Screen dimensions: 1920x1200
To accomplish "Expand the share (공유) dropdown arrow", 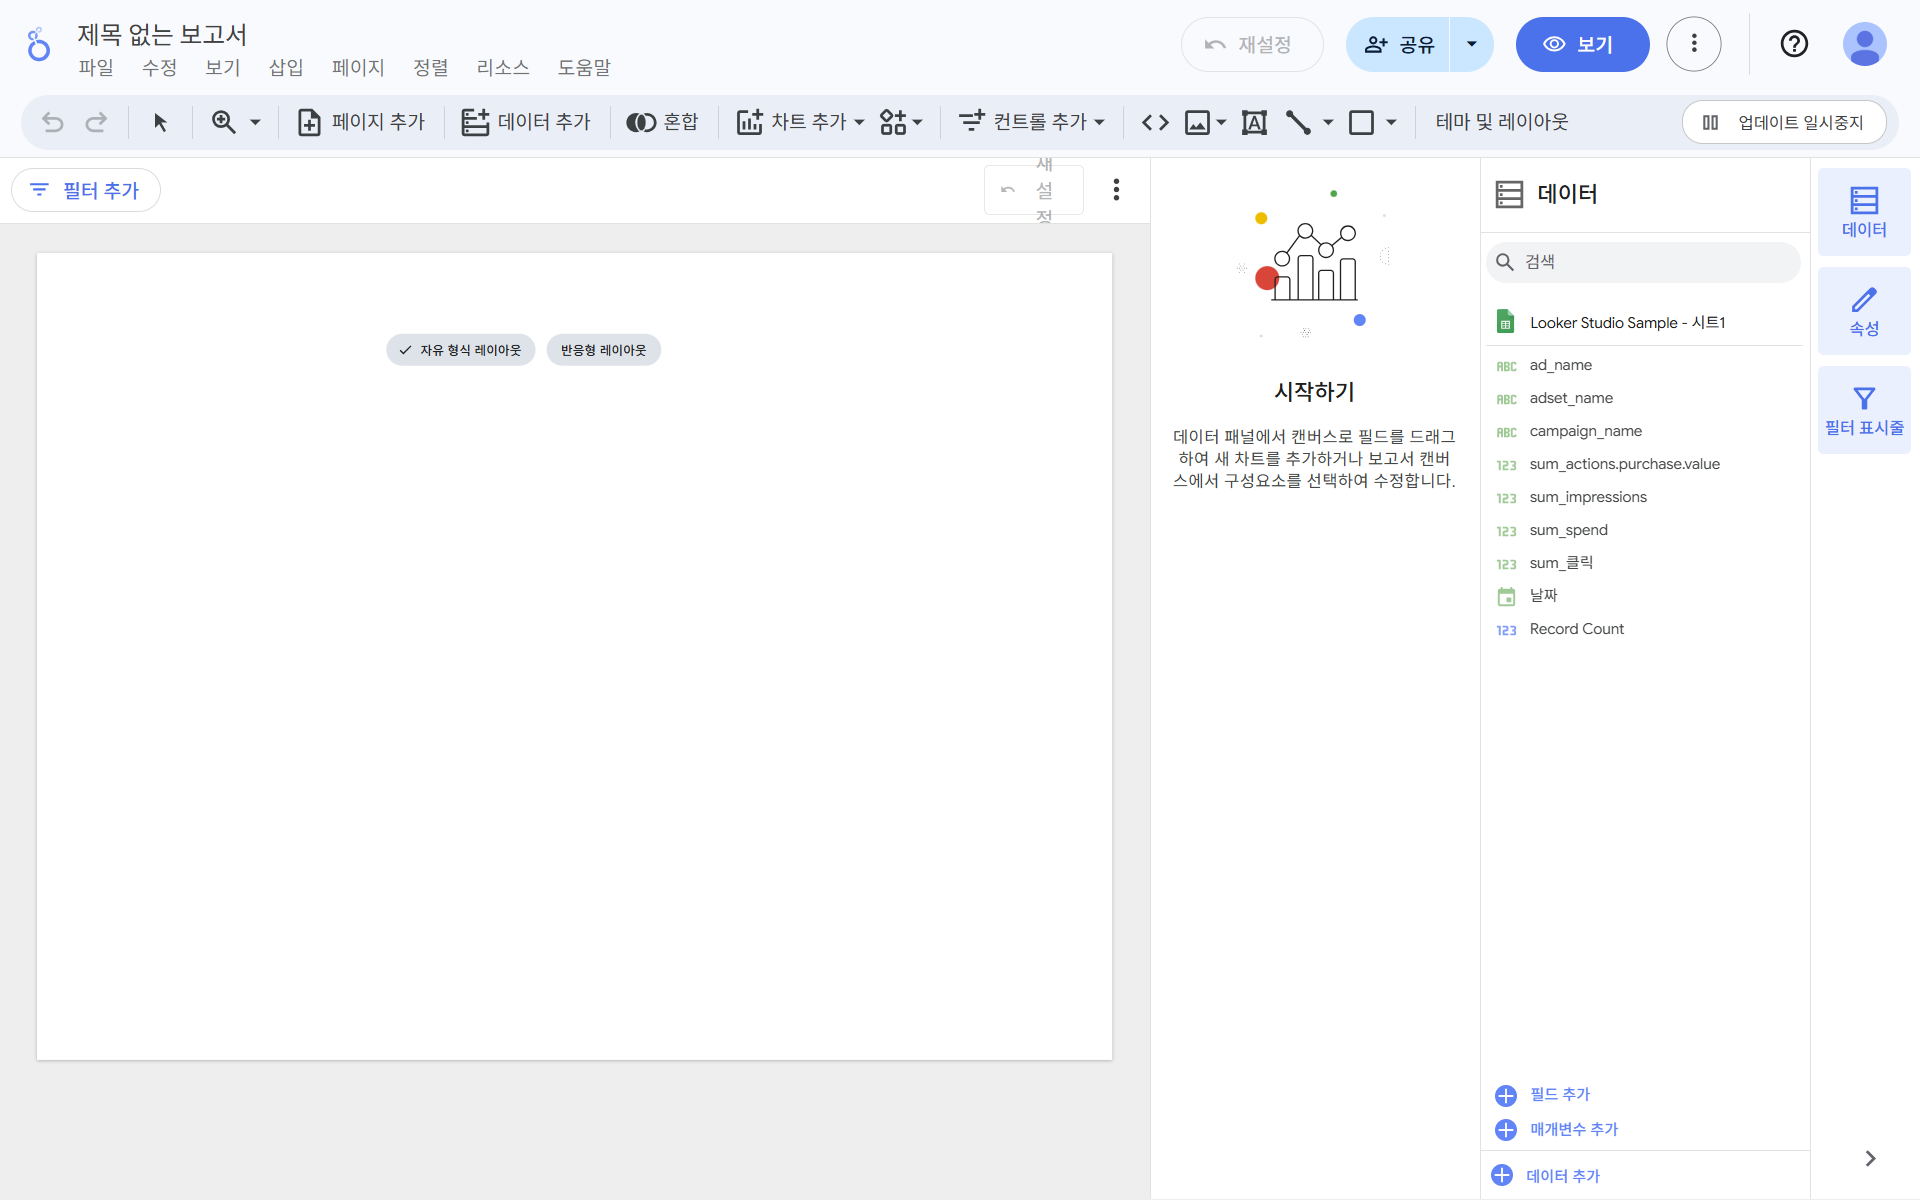I will (1471, 44).
